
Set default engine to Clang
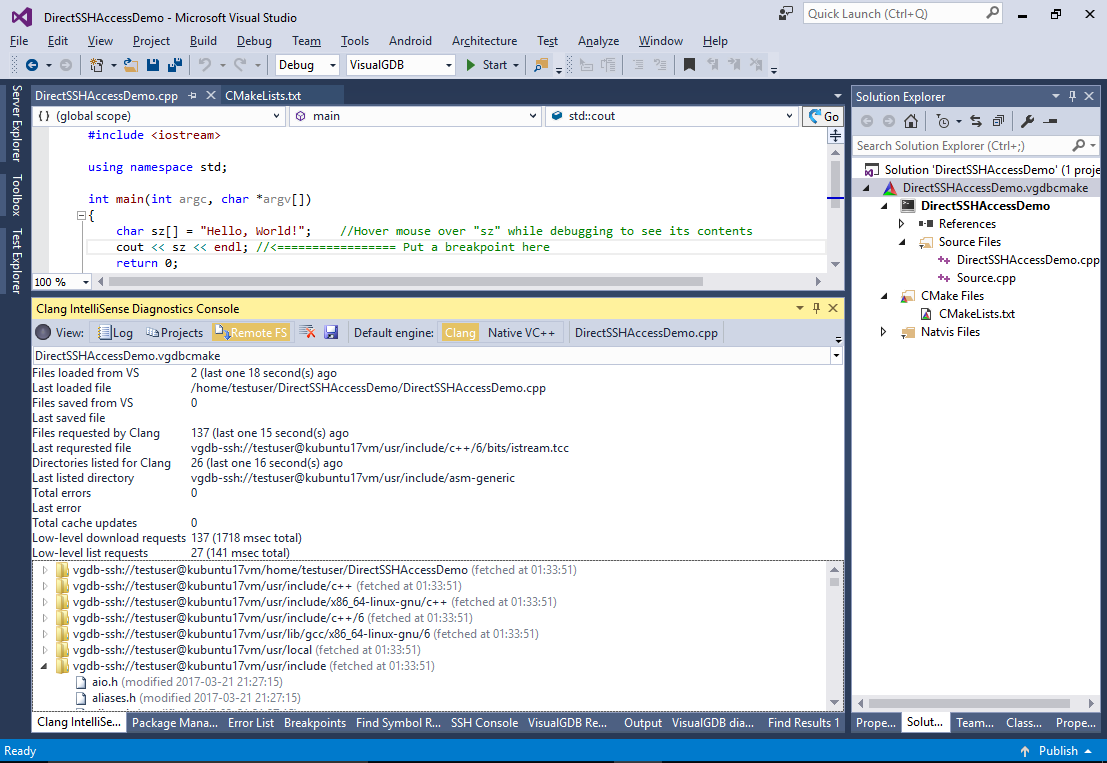460,332
